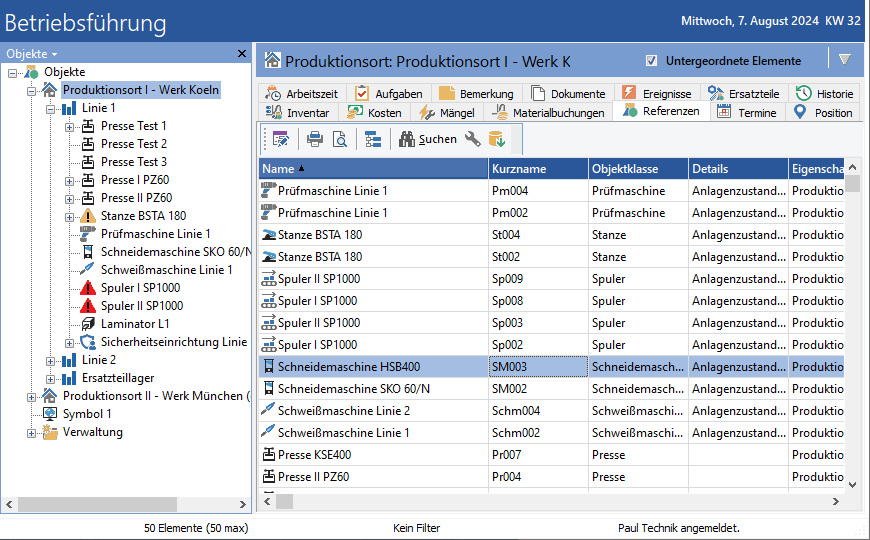Screen dimensions: 870x540
Task: Collapse Produktionsort I - Werk Koeln node
Action: [x=31, y=90]
